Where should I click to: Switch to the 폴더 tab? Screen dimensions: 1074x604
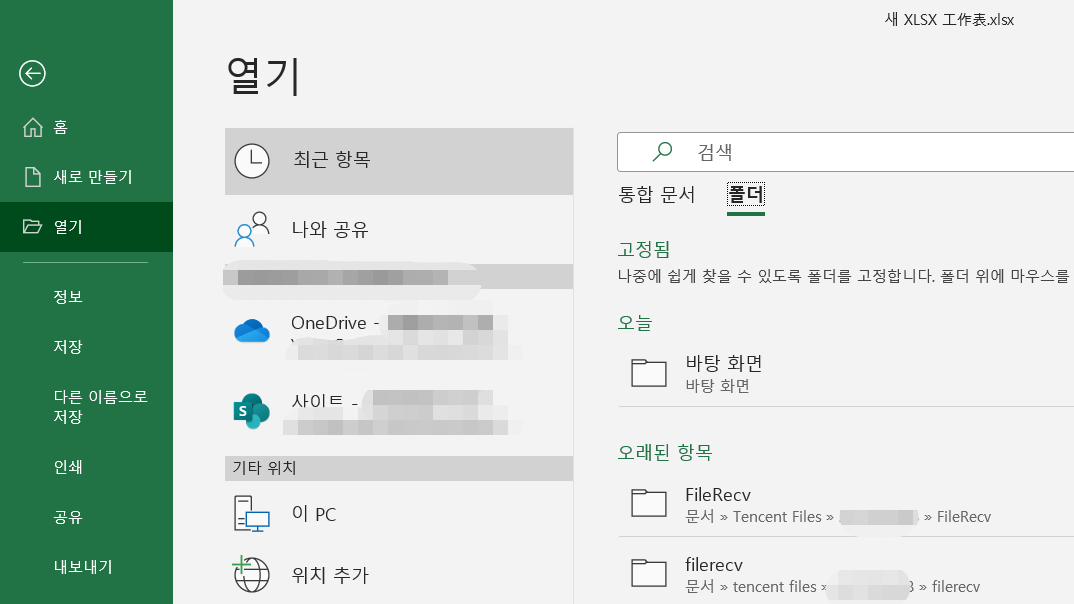(x=743, y=196)
